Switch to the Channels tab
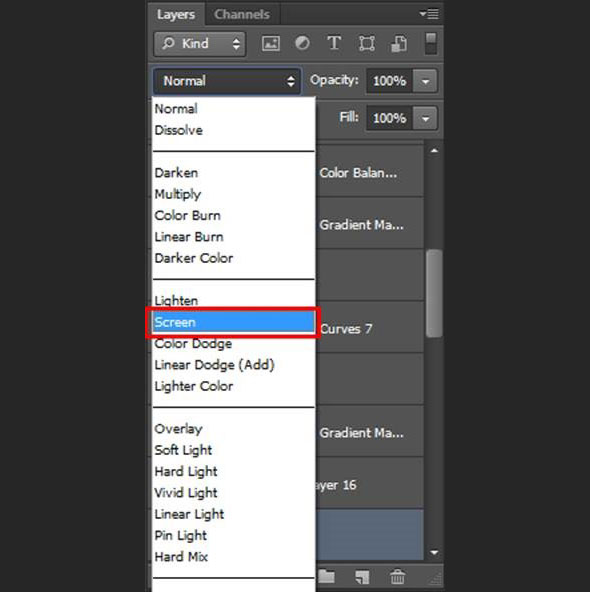Image resolution: width=590 pixels, height=592 pixels. point(242,14)
